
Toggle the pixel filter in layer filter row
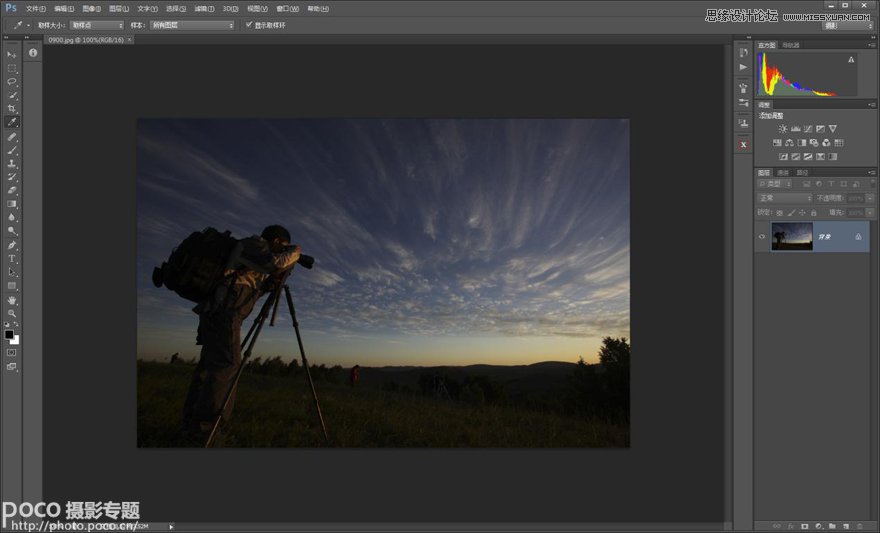click(805, 184)
